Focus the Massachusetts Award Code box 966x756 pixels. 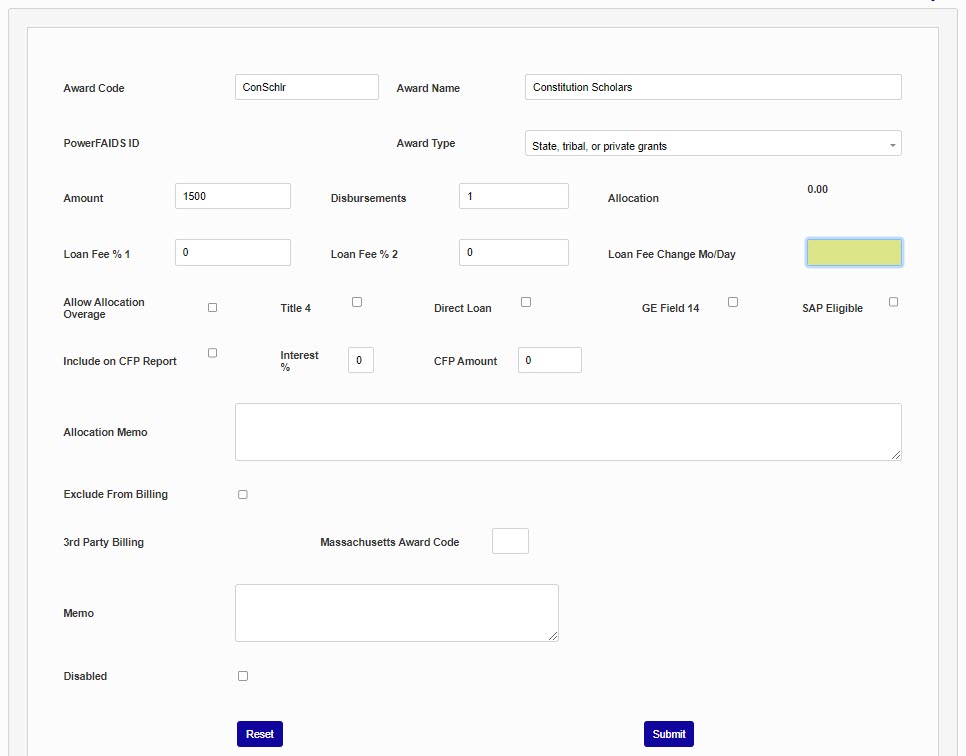click(x=510, y=541)
